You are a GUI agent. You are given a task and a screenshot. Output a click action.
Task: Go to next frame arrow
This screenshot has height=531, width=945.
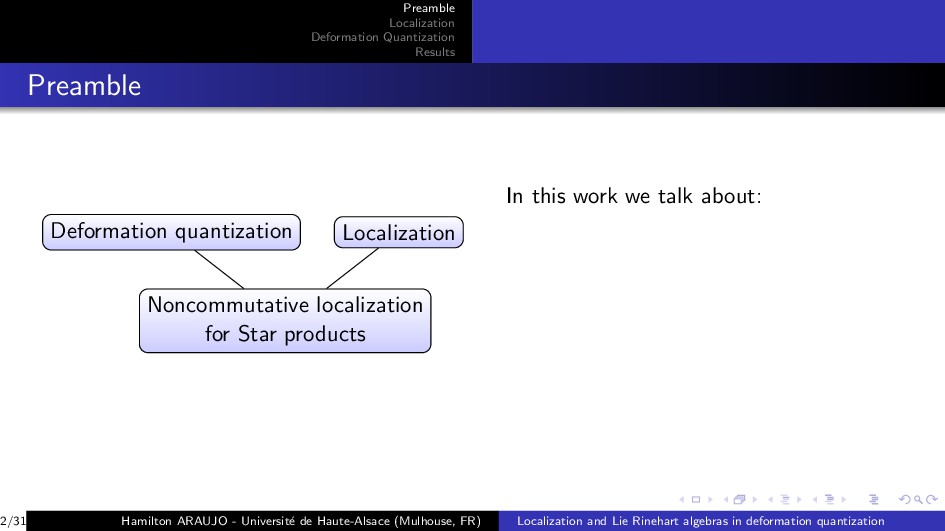coord(755,500)
